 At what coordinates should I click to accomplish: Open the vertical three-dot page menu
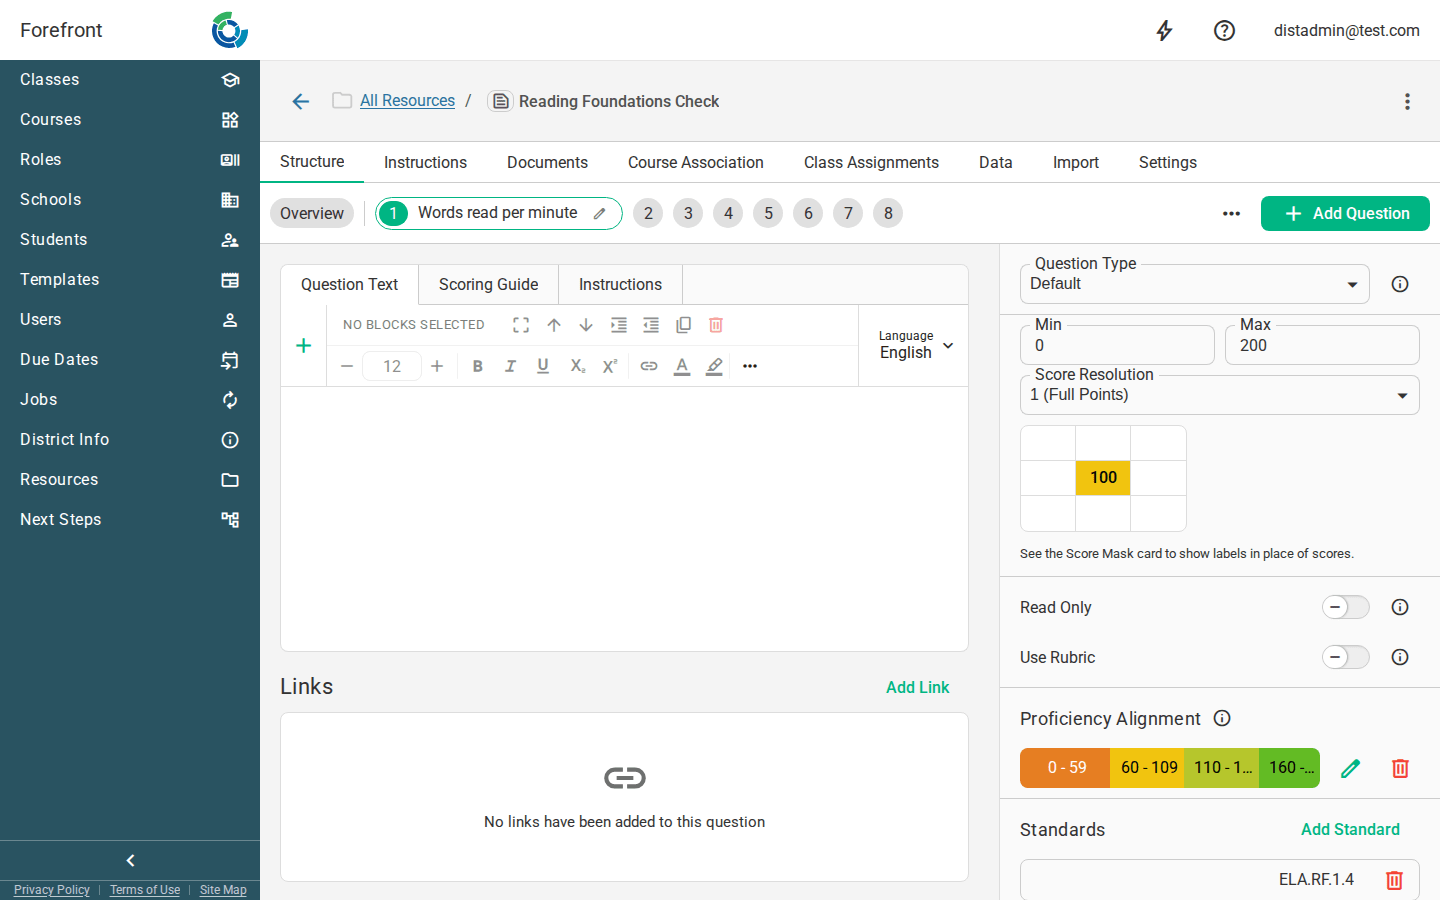(1407, 101)
